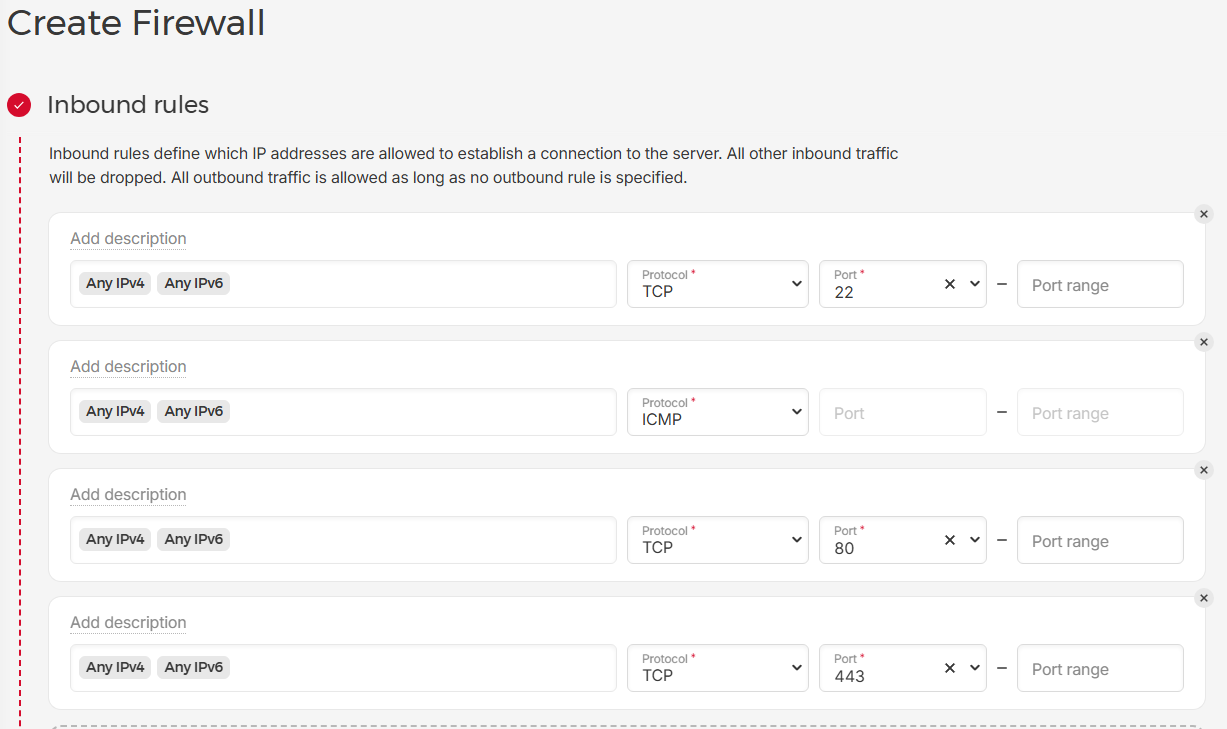Screen dimensions: 1227x729
Task: Expand the port 443 suggestions chevron
Action: pos(975,668)
